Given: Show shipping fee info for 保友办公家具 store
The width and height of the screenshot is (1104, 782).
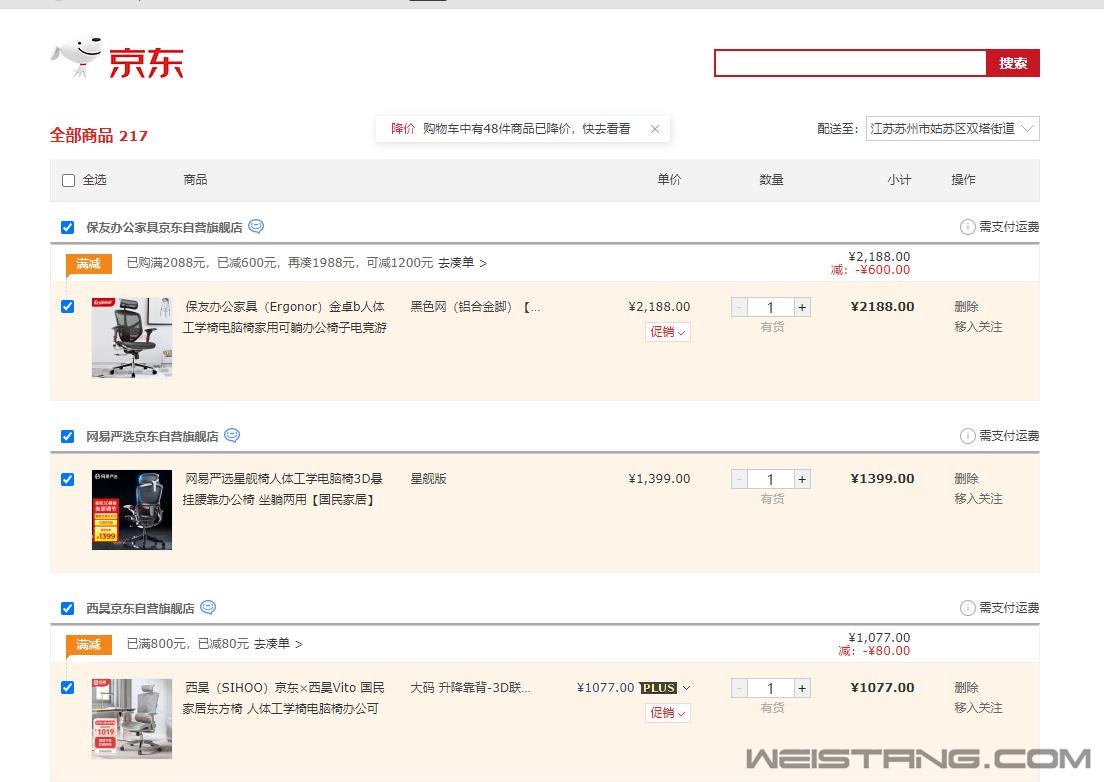Looking at the screenshot, I should (967, 227).
